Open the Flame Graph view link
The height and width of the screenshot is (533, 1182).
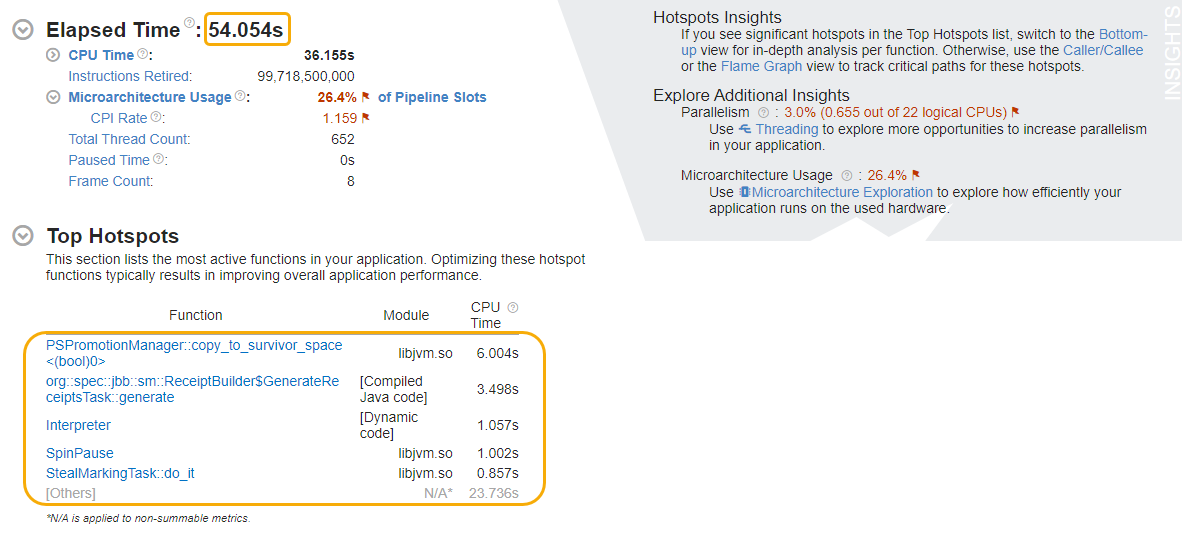[x=762, y=66]
